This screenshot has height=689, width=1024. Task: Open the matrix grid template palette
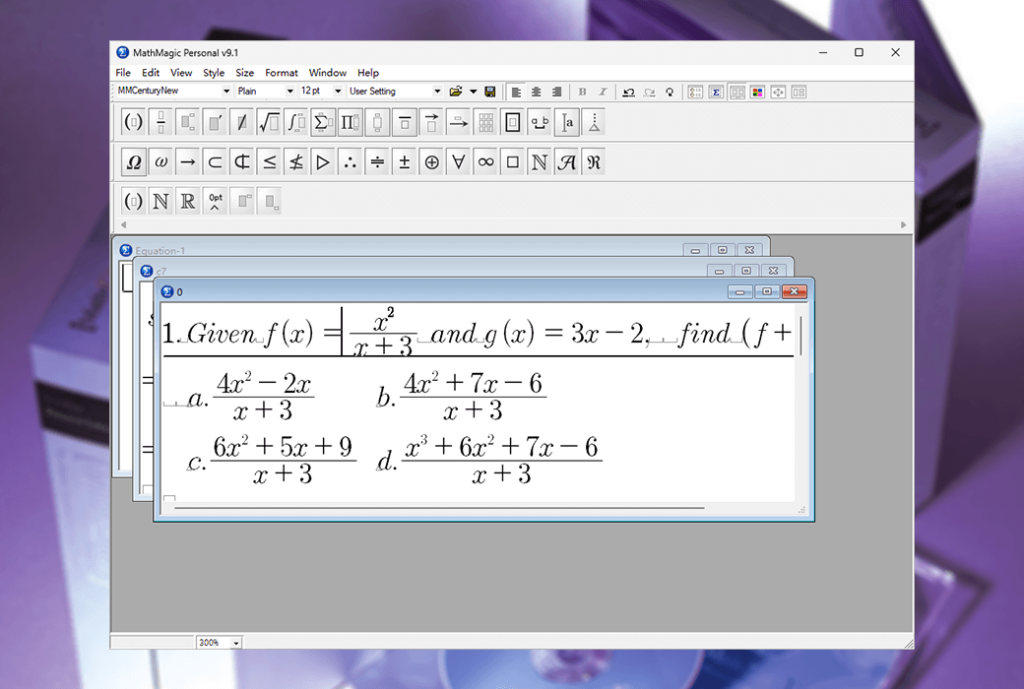coord(486,122)
